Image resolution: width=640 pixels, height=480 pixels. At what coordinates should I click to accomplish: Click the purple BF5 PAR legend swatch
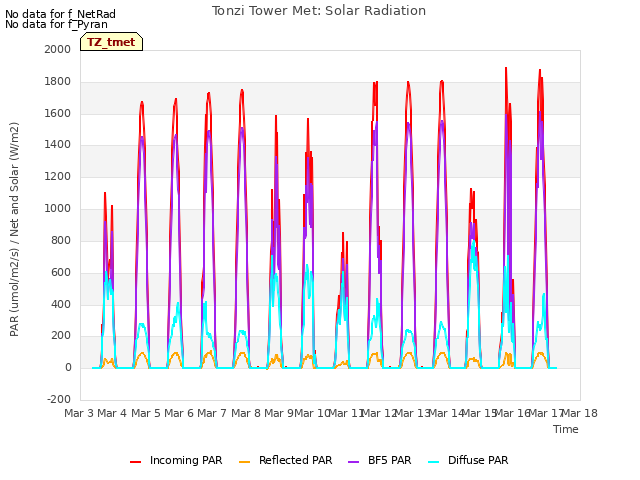(353, 462)
